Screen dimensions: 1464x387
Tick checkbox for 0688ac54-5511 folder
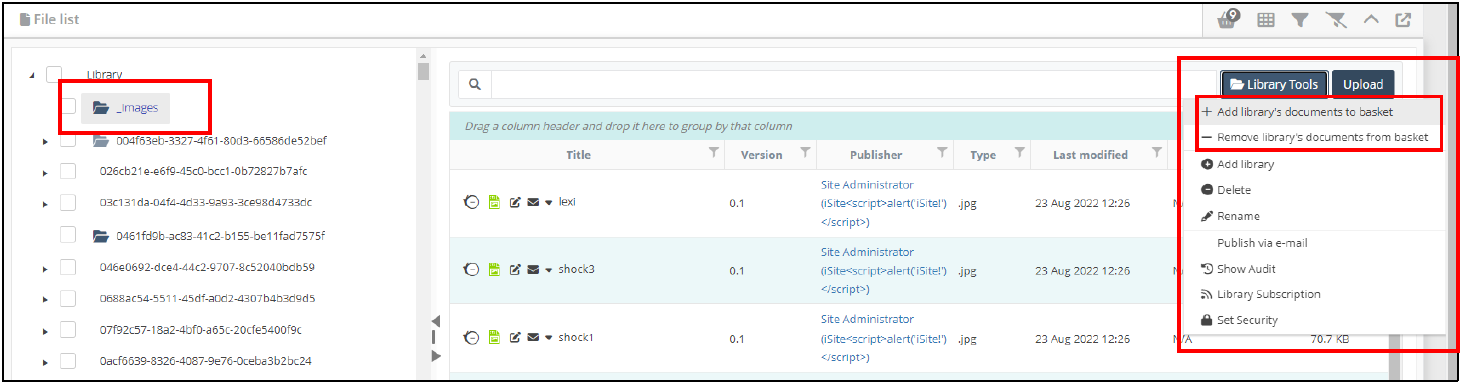[69, 298]
